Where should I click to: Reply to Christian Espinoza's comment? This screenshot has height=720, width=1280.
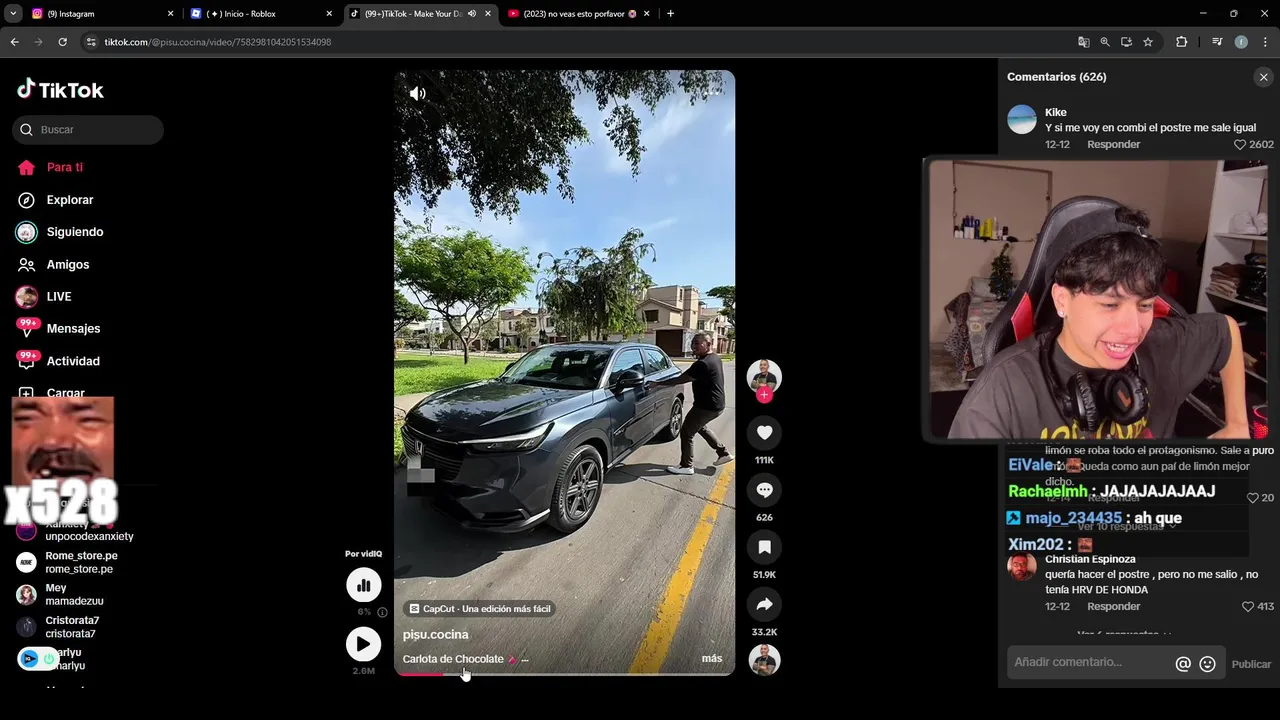coord(1113,607)
